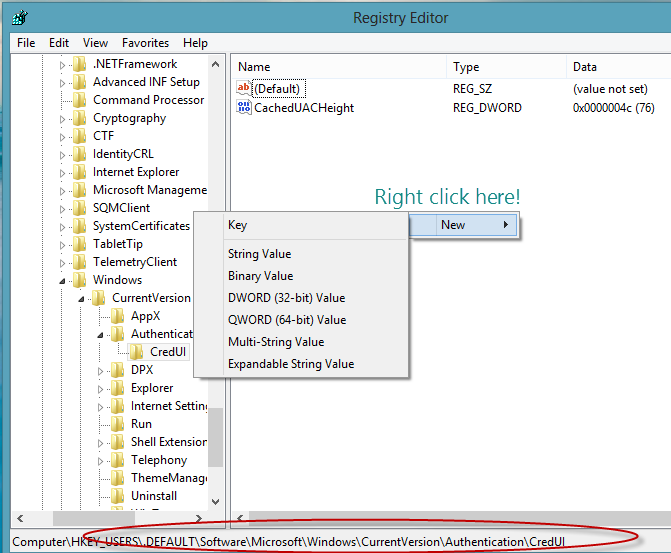The image size is (671, 553).
Task: Click tree pane scroll up arrow
Action: click(215, 65)
